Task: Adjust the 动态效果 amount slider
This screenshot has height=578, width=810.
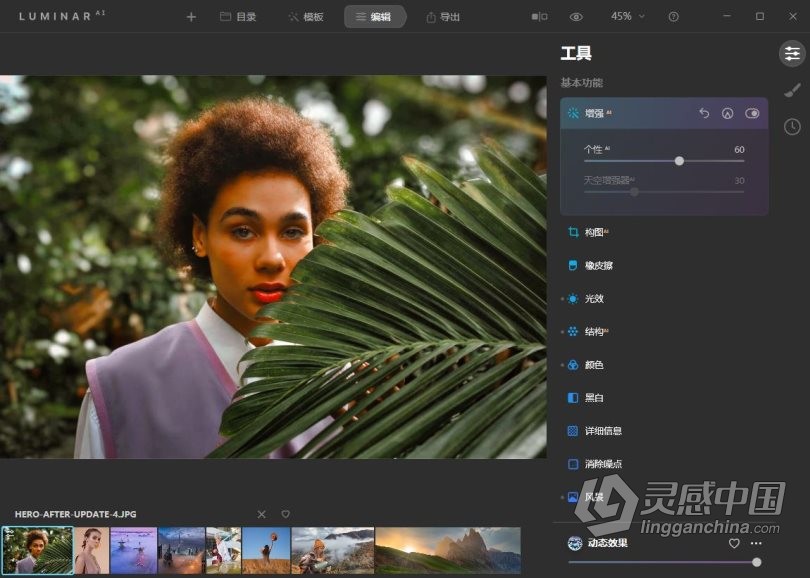Action: (756, 562)
